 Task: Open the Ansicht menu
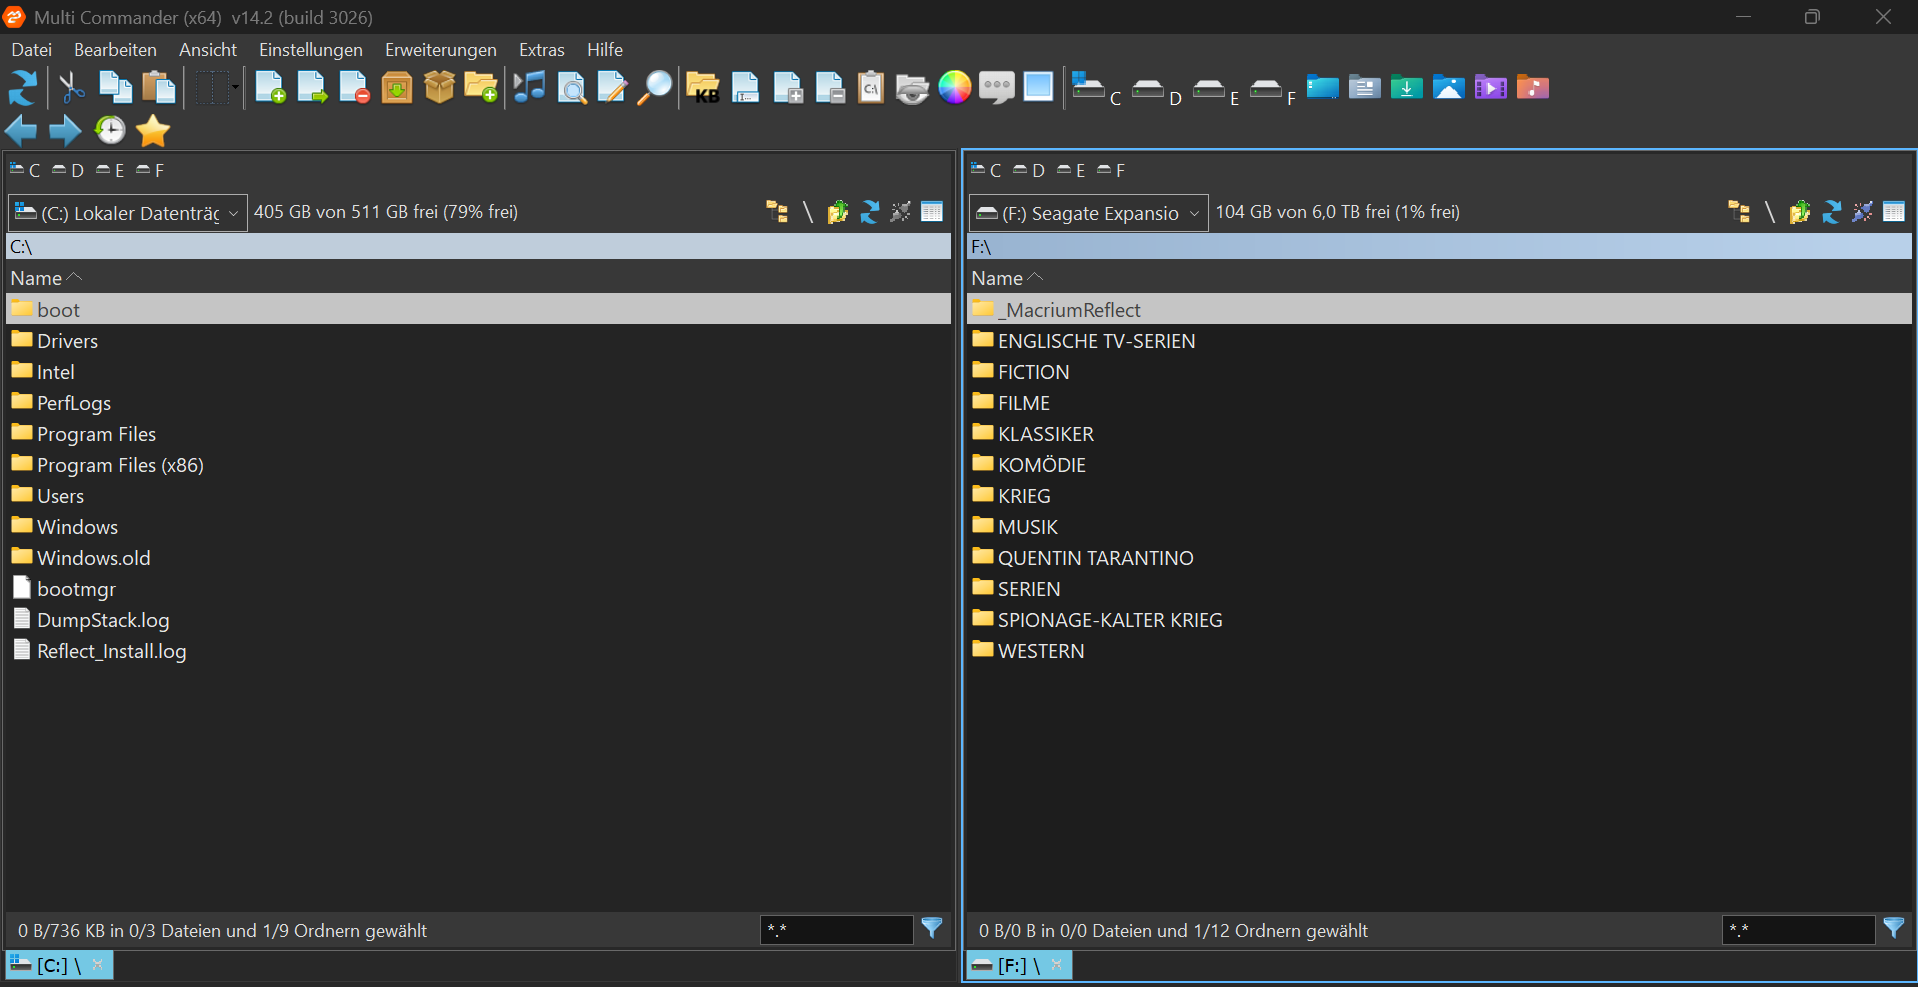[208, 50]
